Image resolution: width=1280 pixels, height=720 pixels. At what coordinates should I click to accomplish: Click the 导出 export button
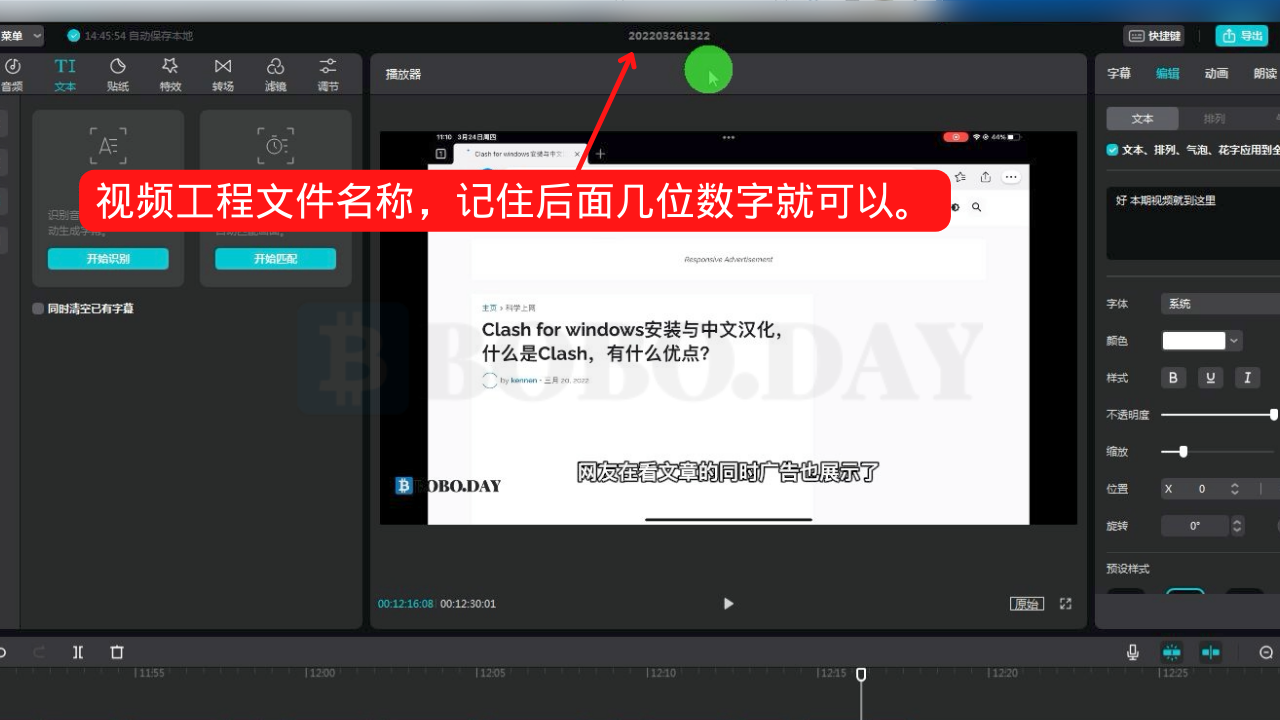click(x=1242, y=36)
